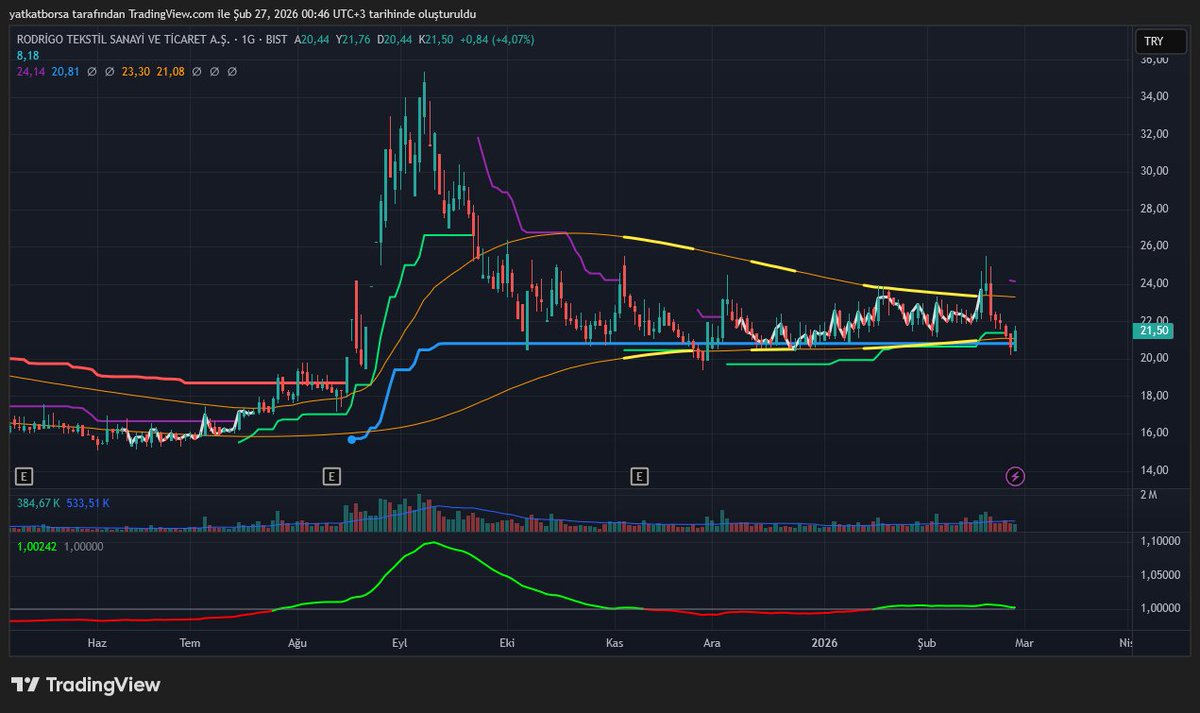This screenshot has width=1200, height=713.
Task: Click the orange 23,30 indicator value
Action: 137,71
